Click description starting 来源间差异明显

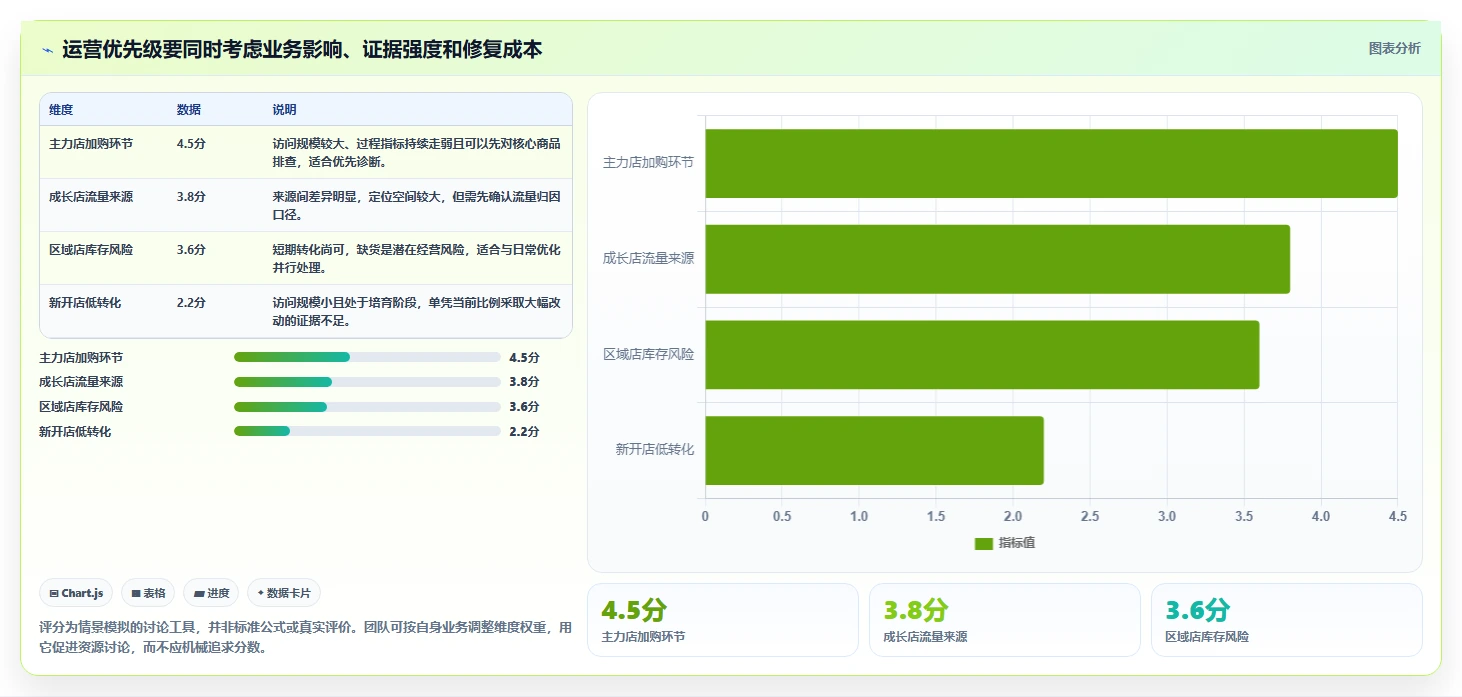(x=416, y=206)
